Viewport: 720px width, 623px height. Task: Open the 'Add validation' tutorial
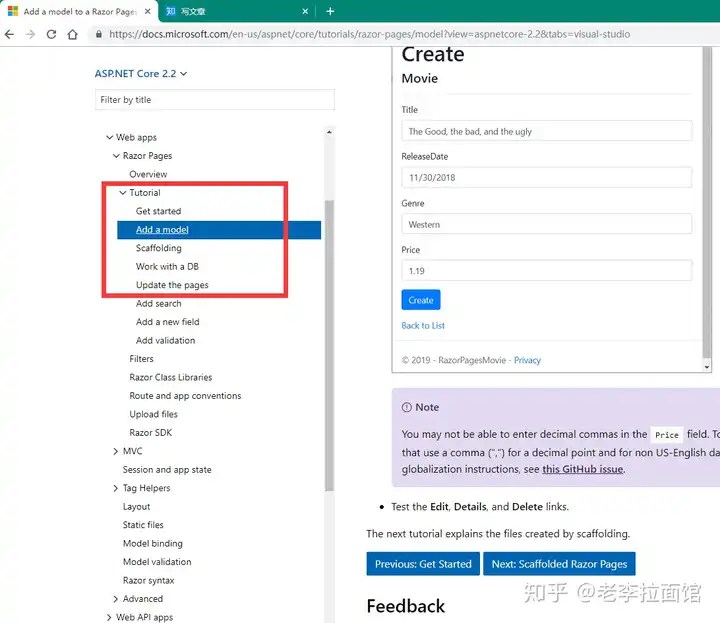[165, 340]
